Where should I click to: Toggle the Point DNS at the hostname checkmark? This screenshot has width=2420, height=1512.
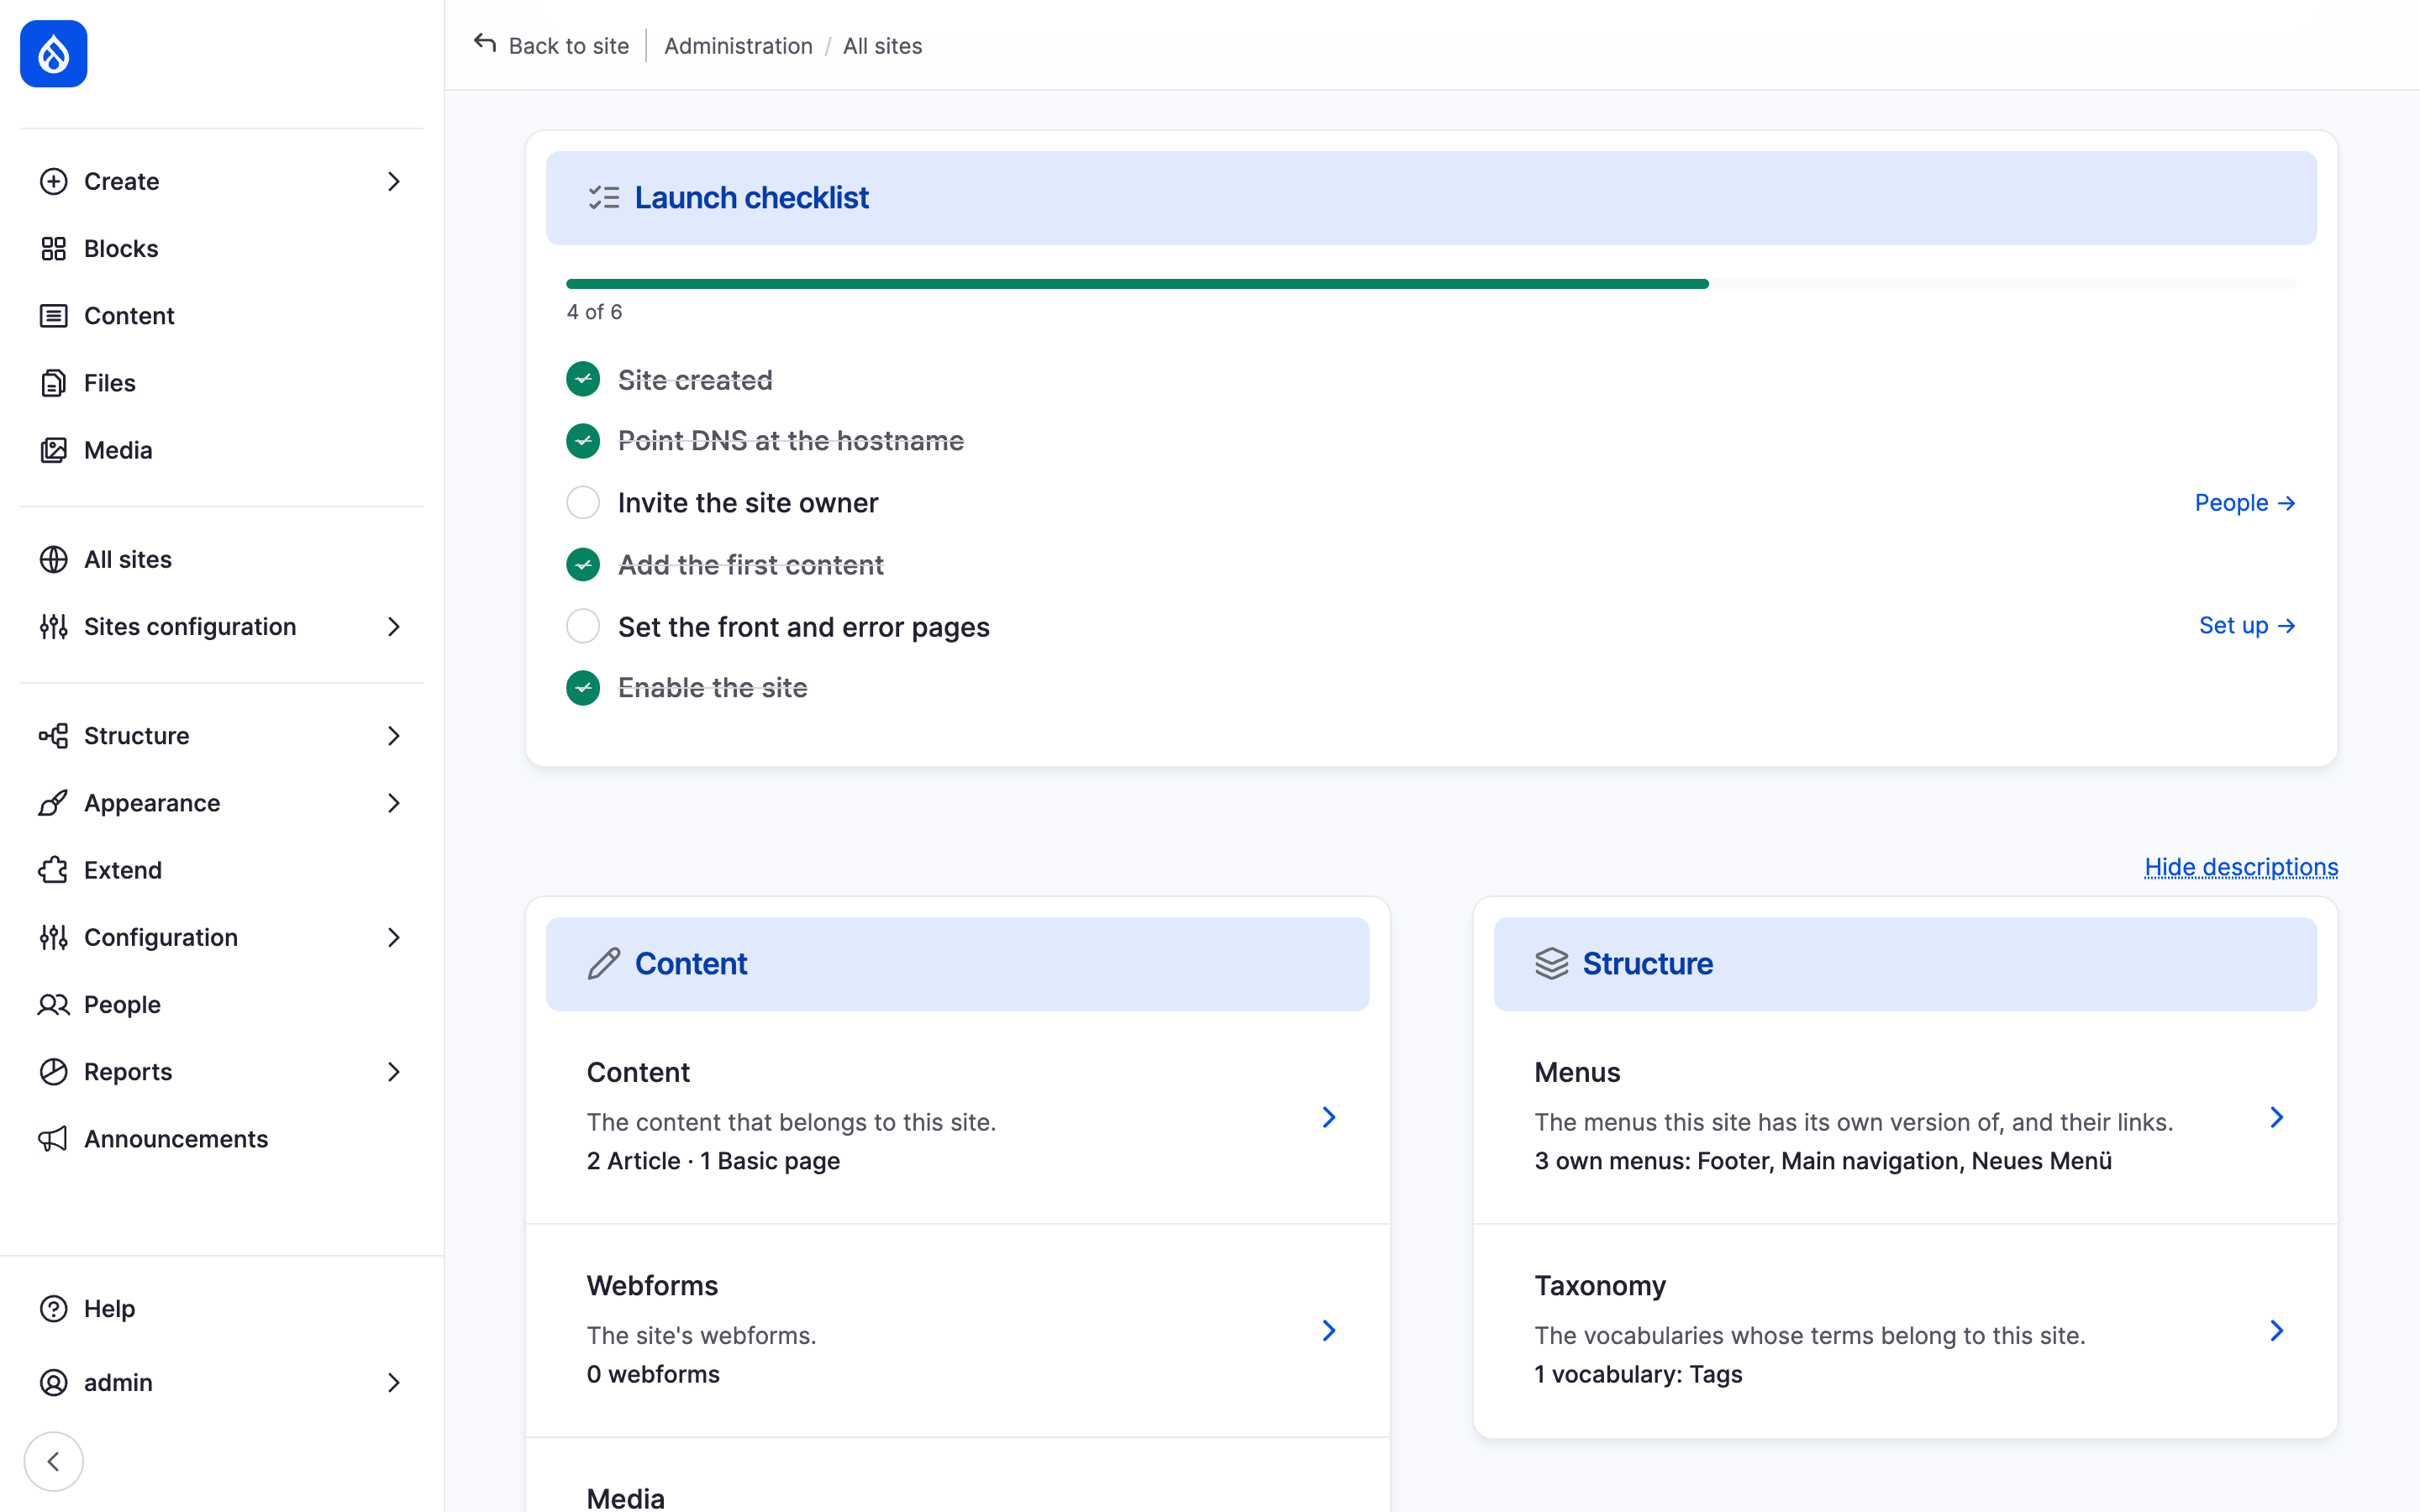pos(583,440)
